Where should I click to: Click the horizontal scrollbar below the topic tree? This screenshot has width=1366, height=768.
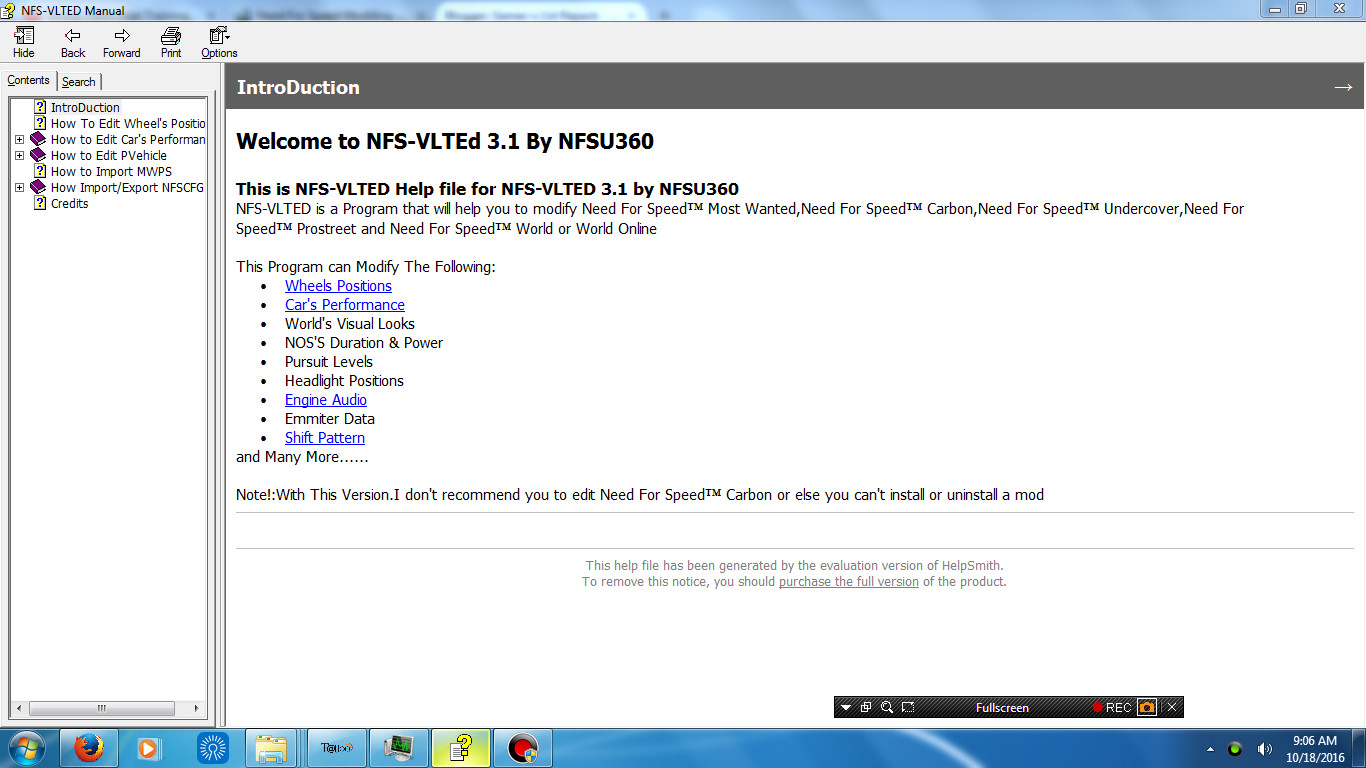[x=102, y=708]
